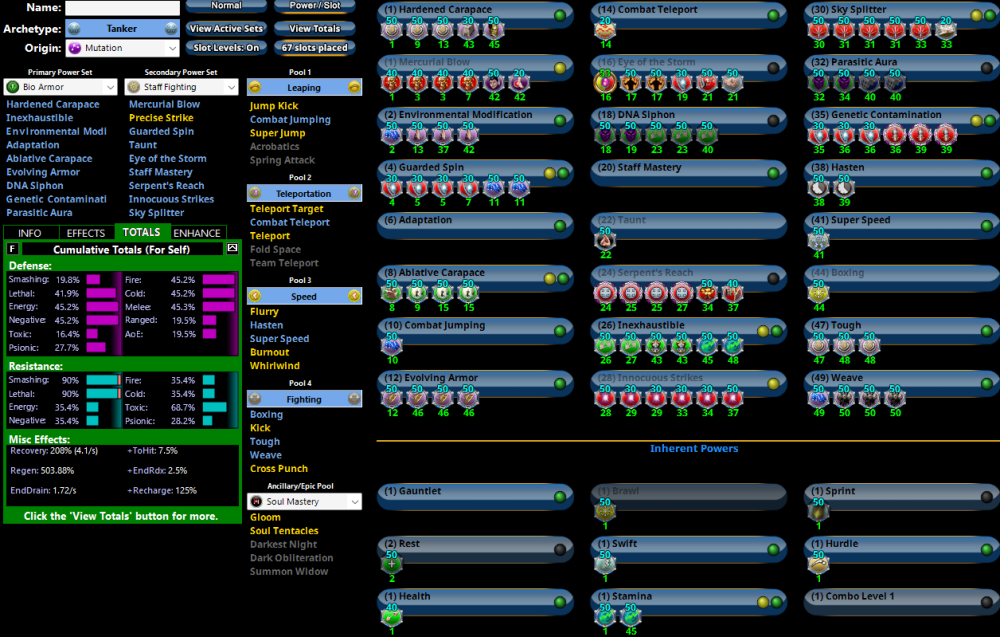Open the Origin dropdown showing Mutation
1000x637 pixels.
(x=122, y=48)
